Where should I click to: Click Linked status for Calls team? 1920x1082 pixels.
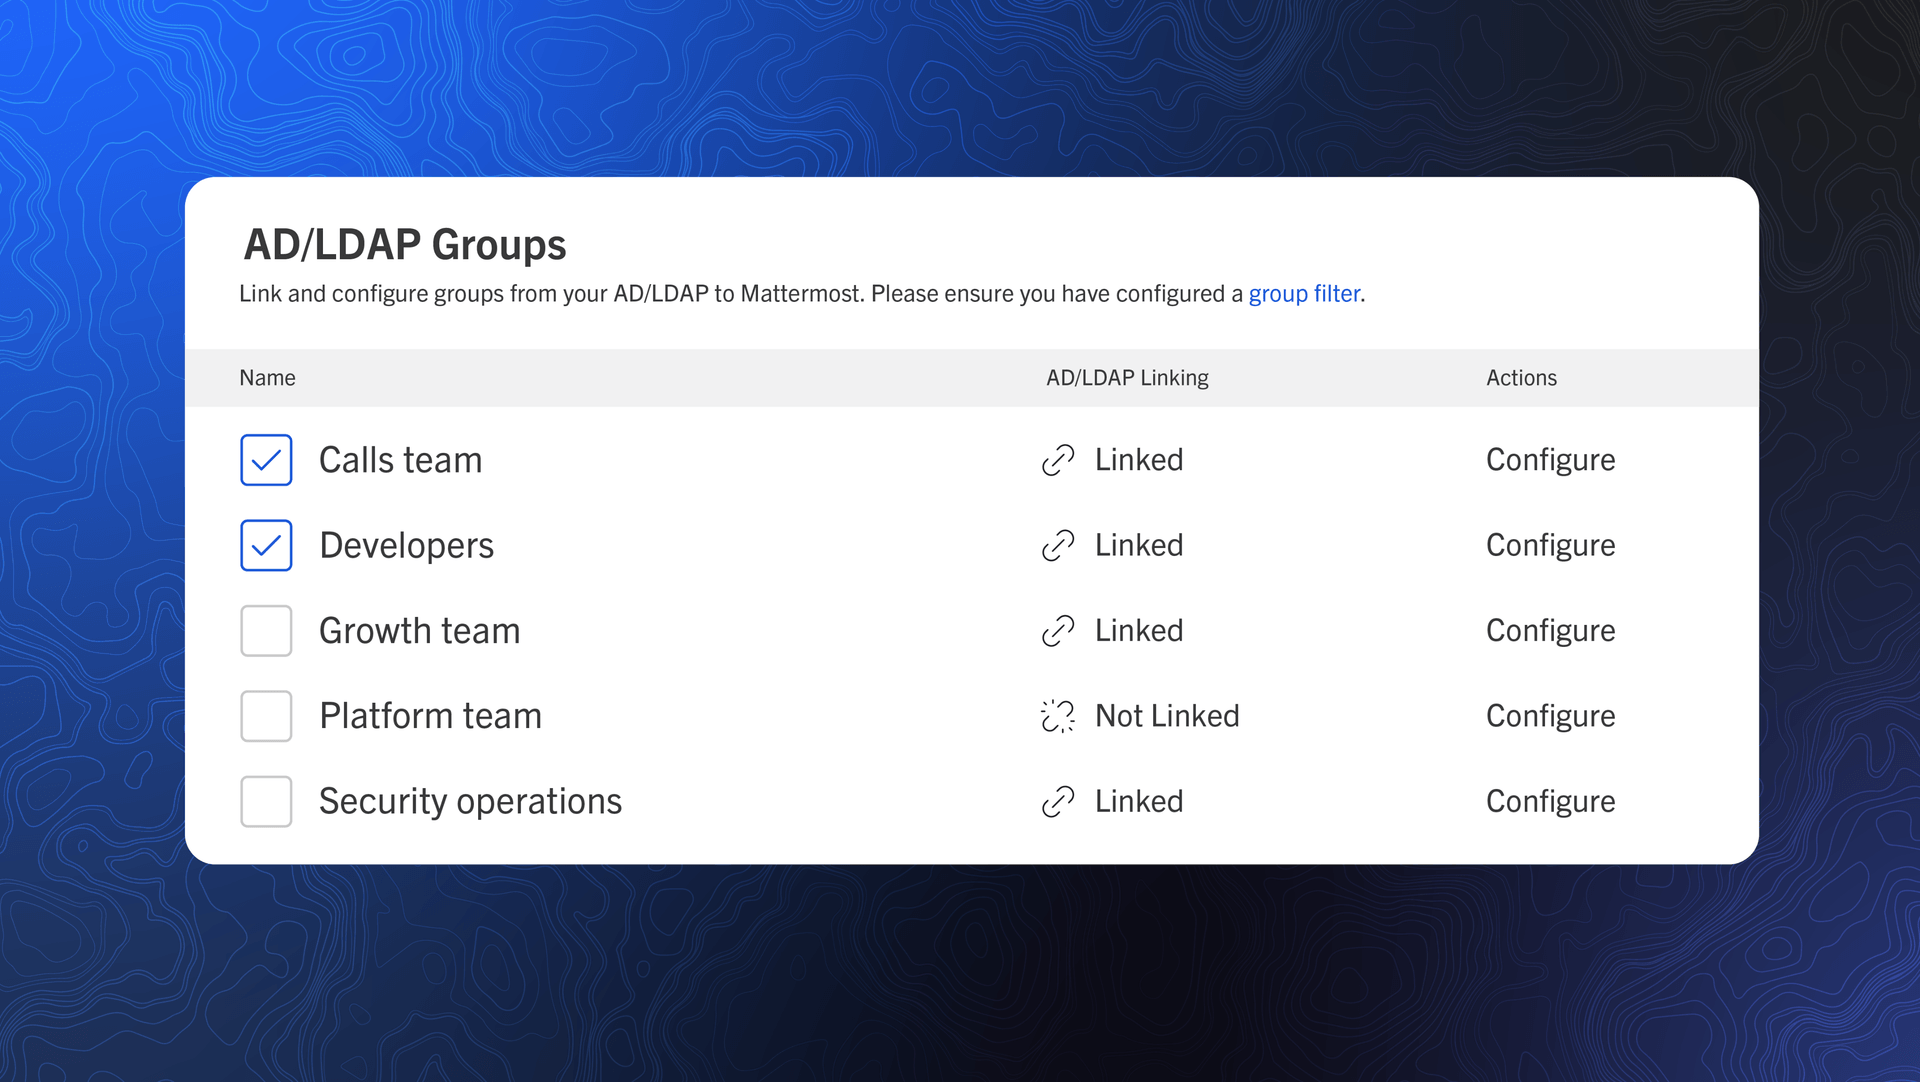tap(1139, 460)
